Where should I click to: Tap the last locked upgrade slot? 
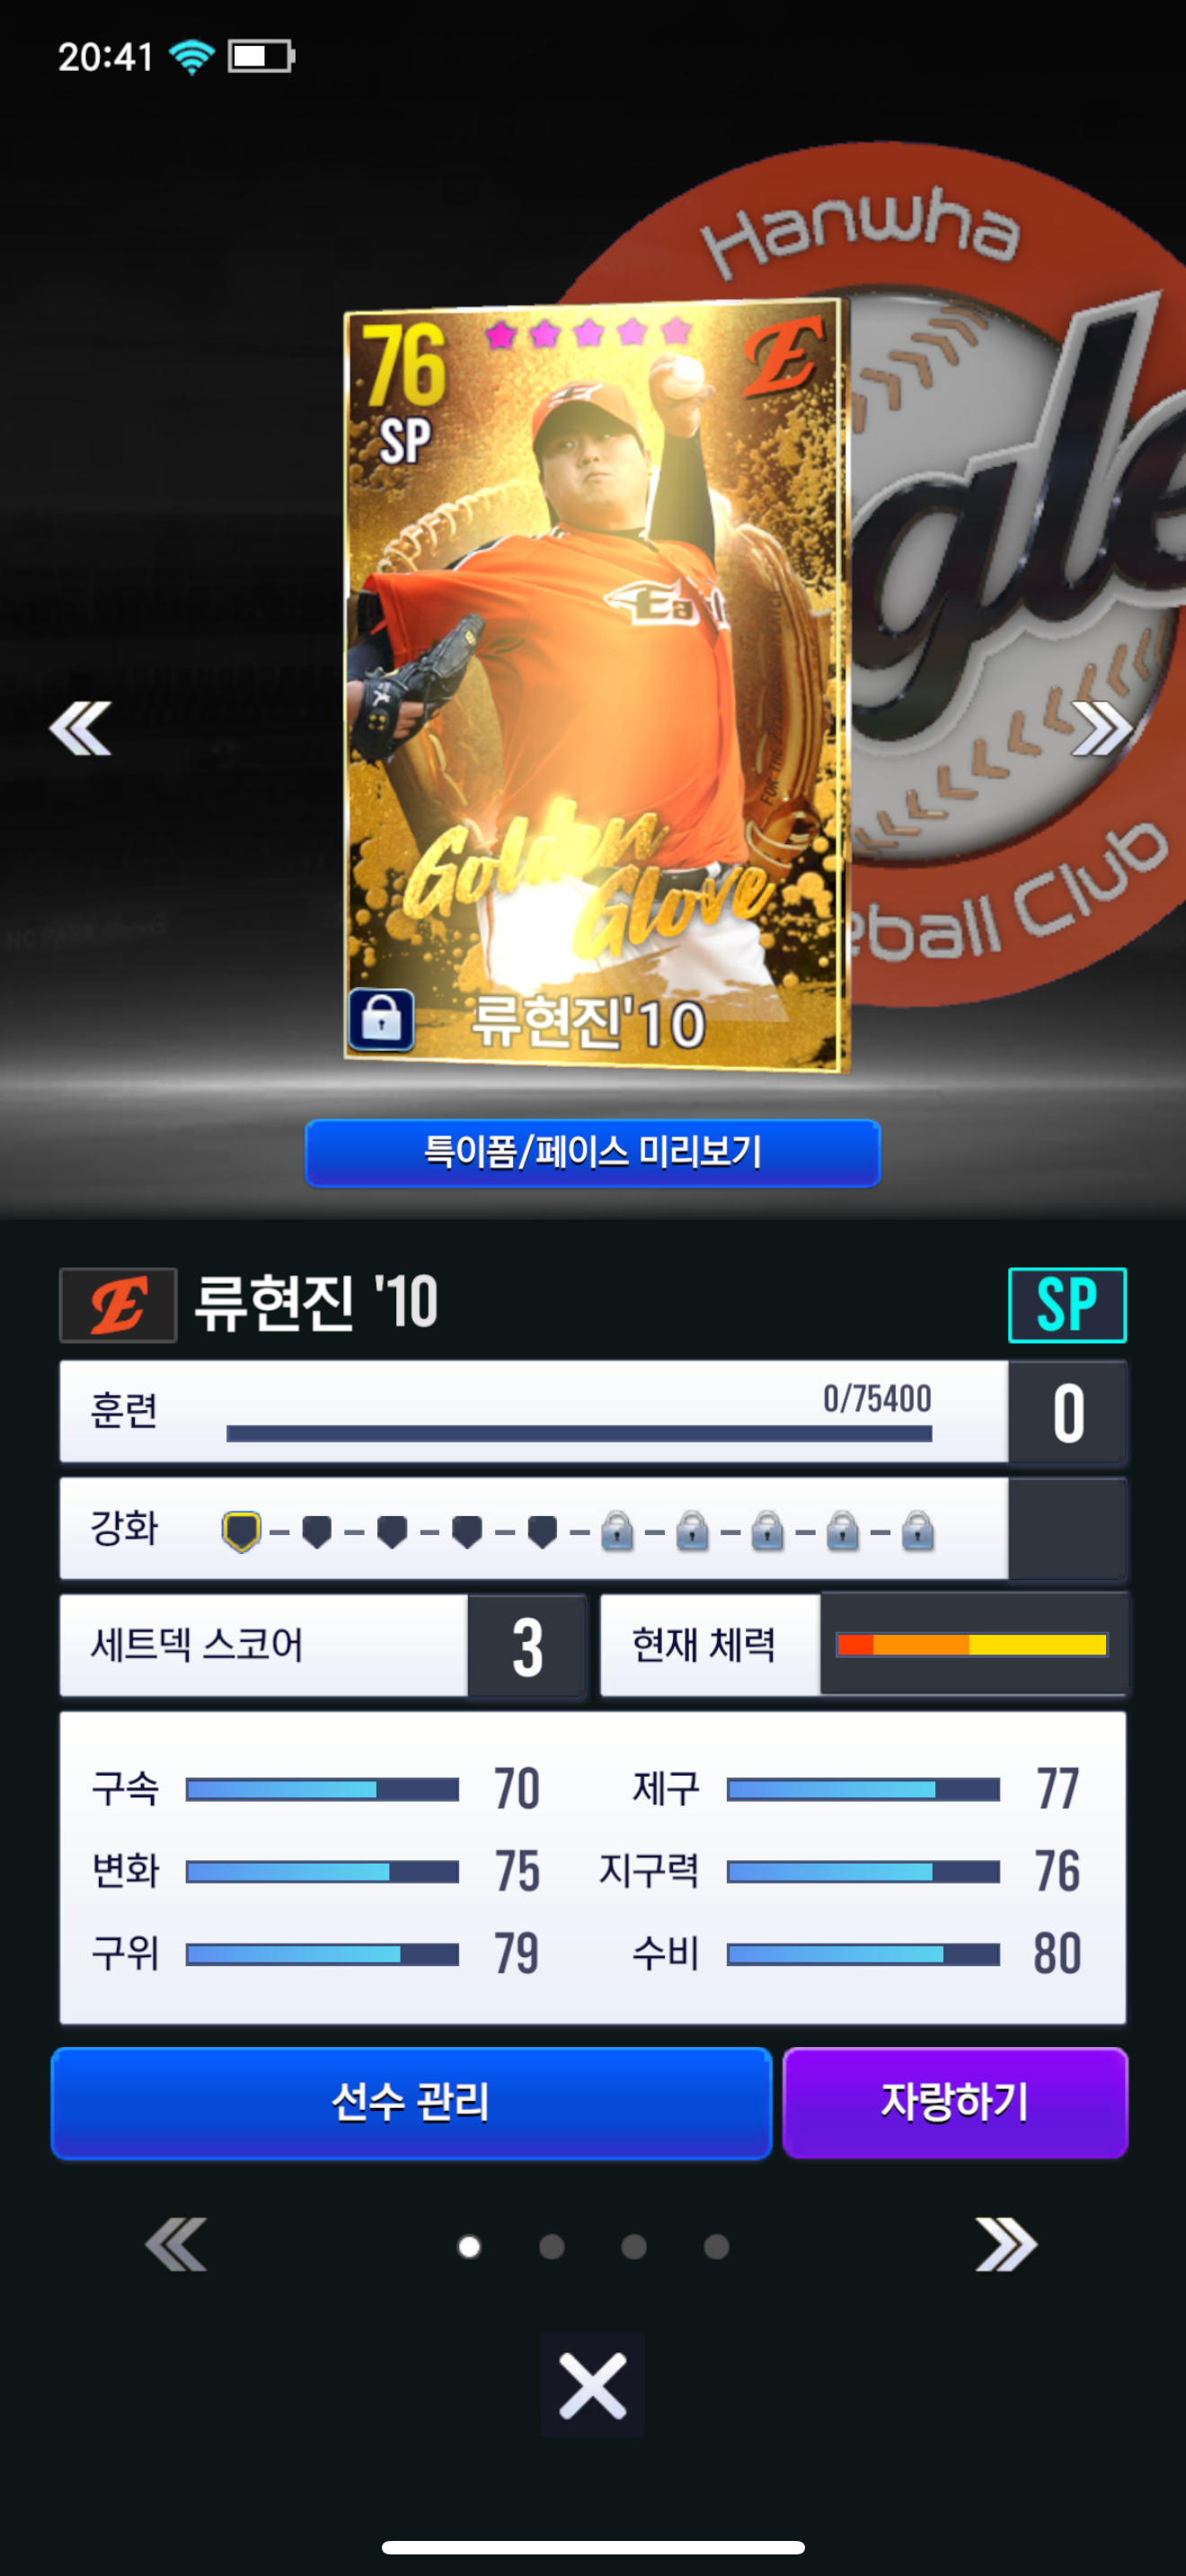click(917, 1531)
